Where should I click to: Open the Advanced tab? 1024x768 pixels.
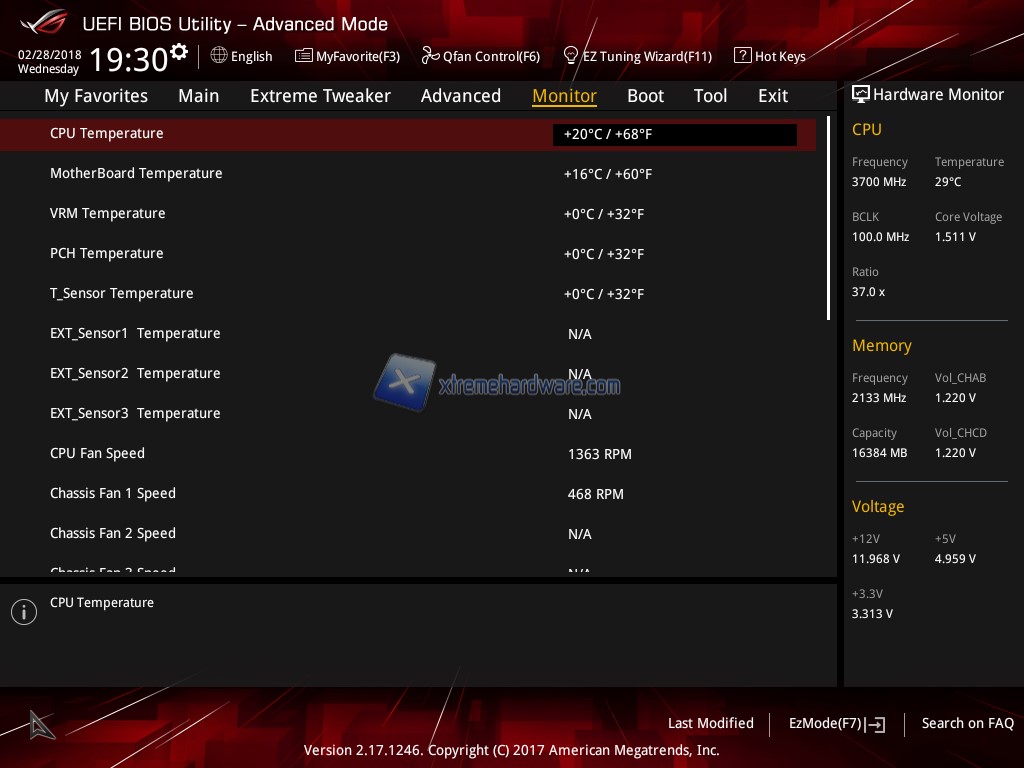coord(461,96)
